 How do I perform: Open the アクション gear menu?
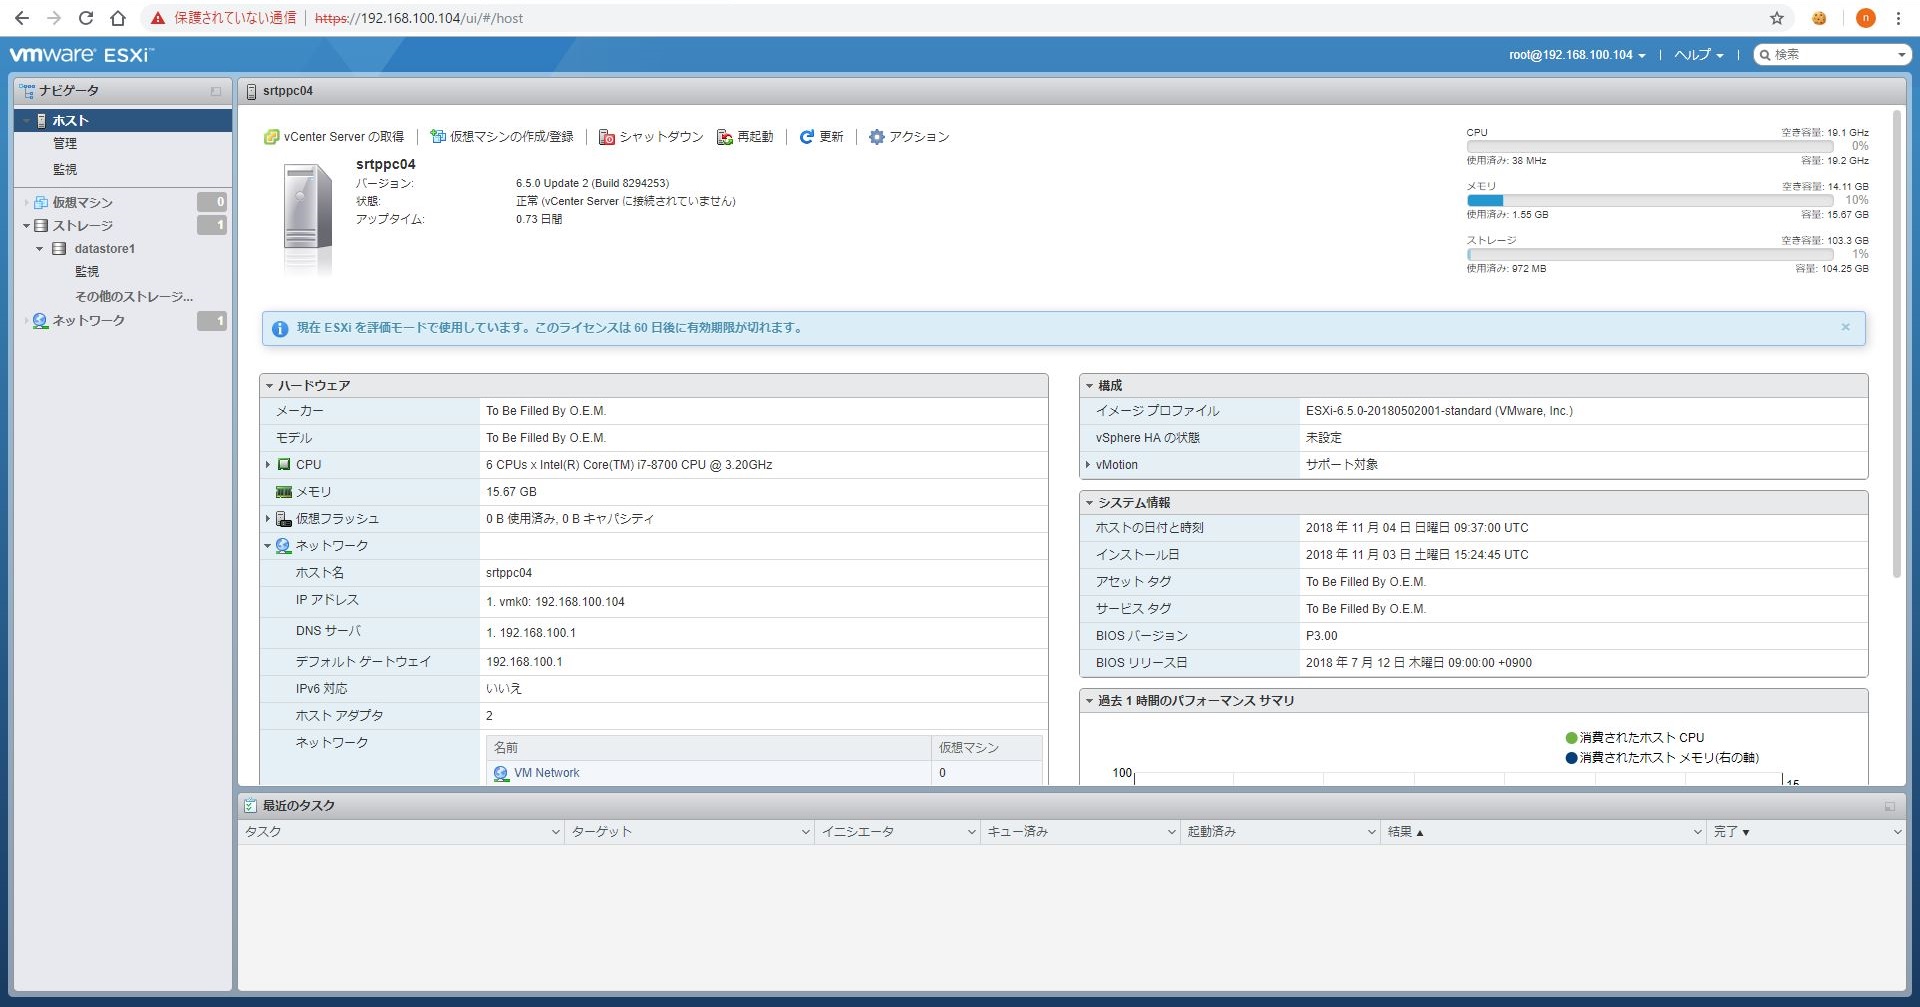[909, 137]
